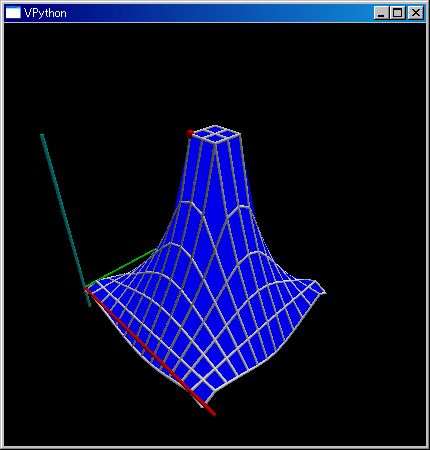Click the origin where three axes meet
430x450 pixels.
[86, 288]
